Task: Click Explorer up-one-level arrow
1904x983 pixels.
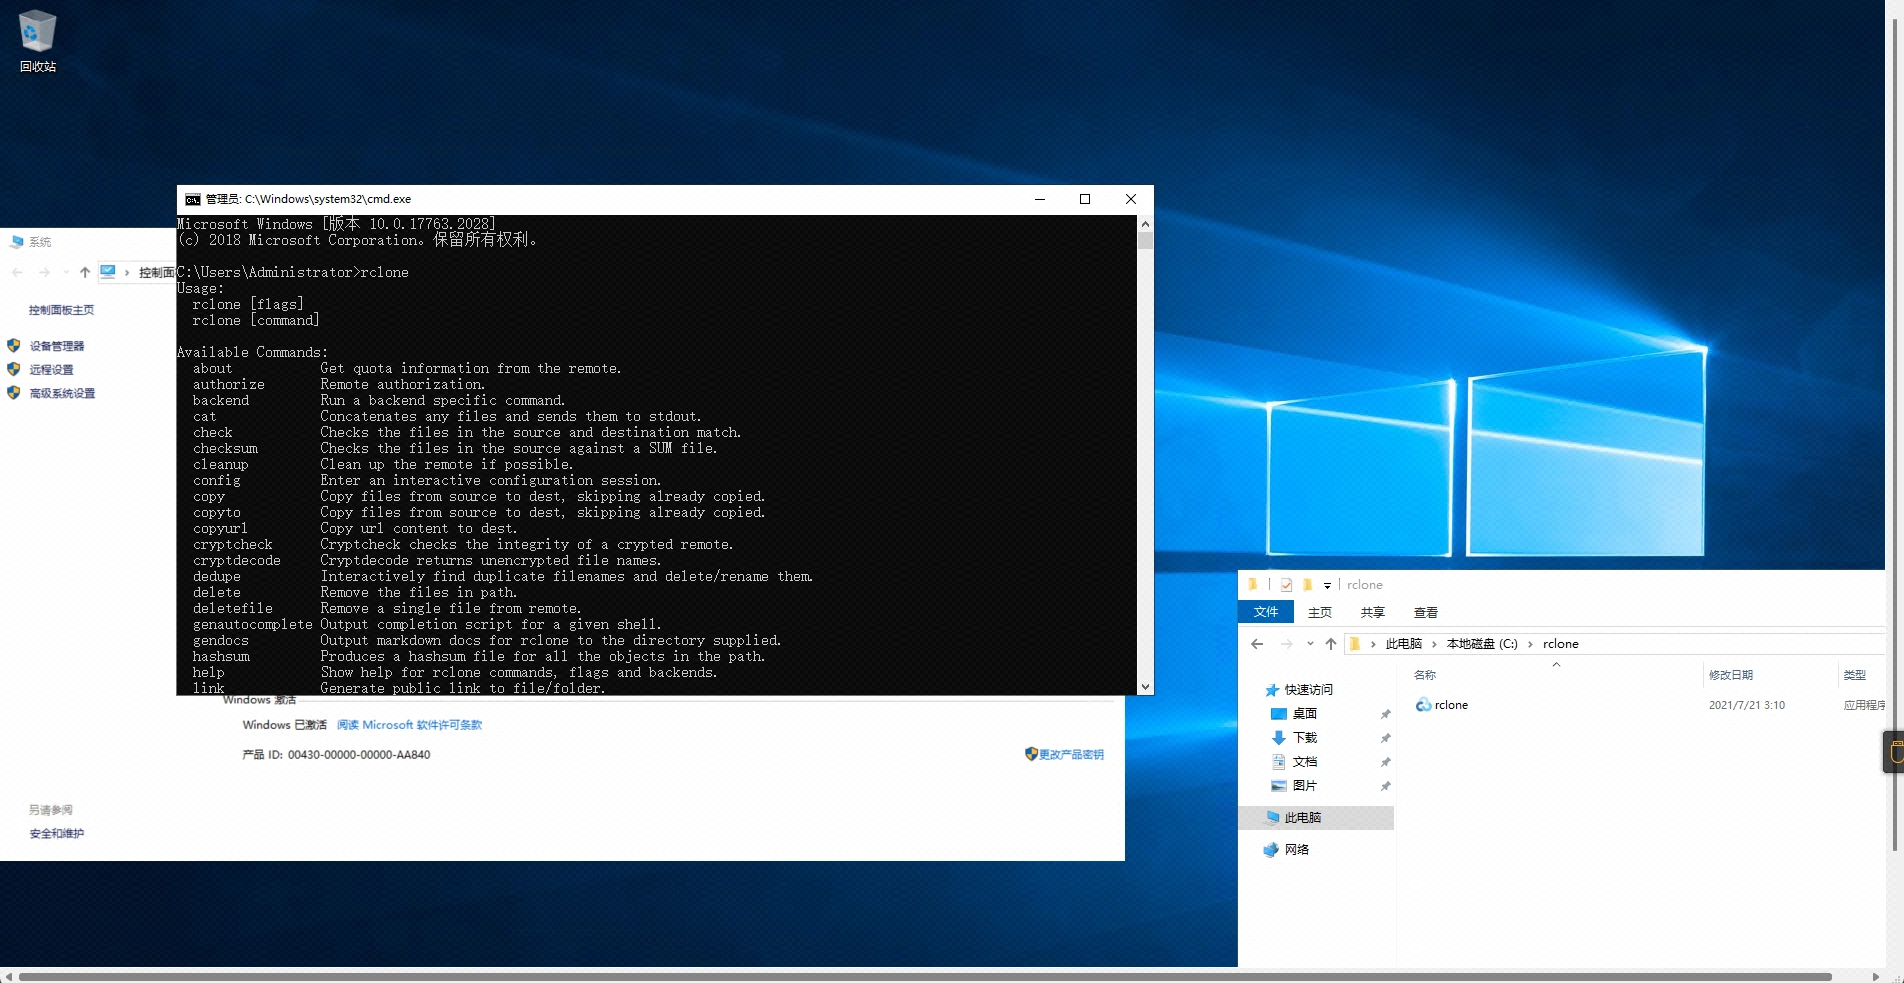Action: (x=1331, y=644)
